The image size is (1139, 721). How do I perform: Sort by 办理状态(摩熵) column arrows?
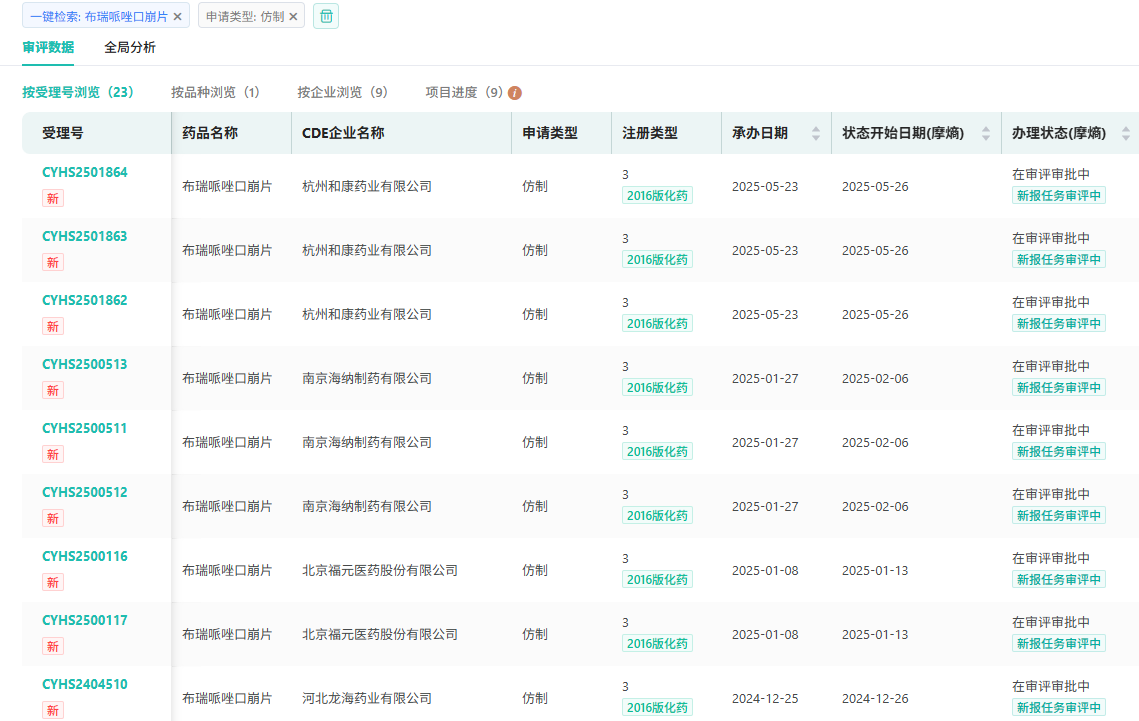(1125, 133)
